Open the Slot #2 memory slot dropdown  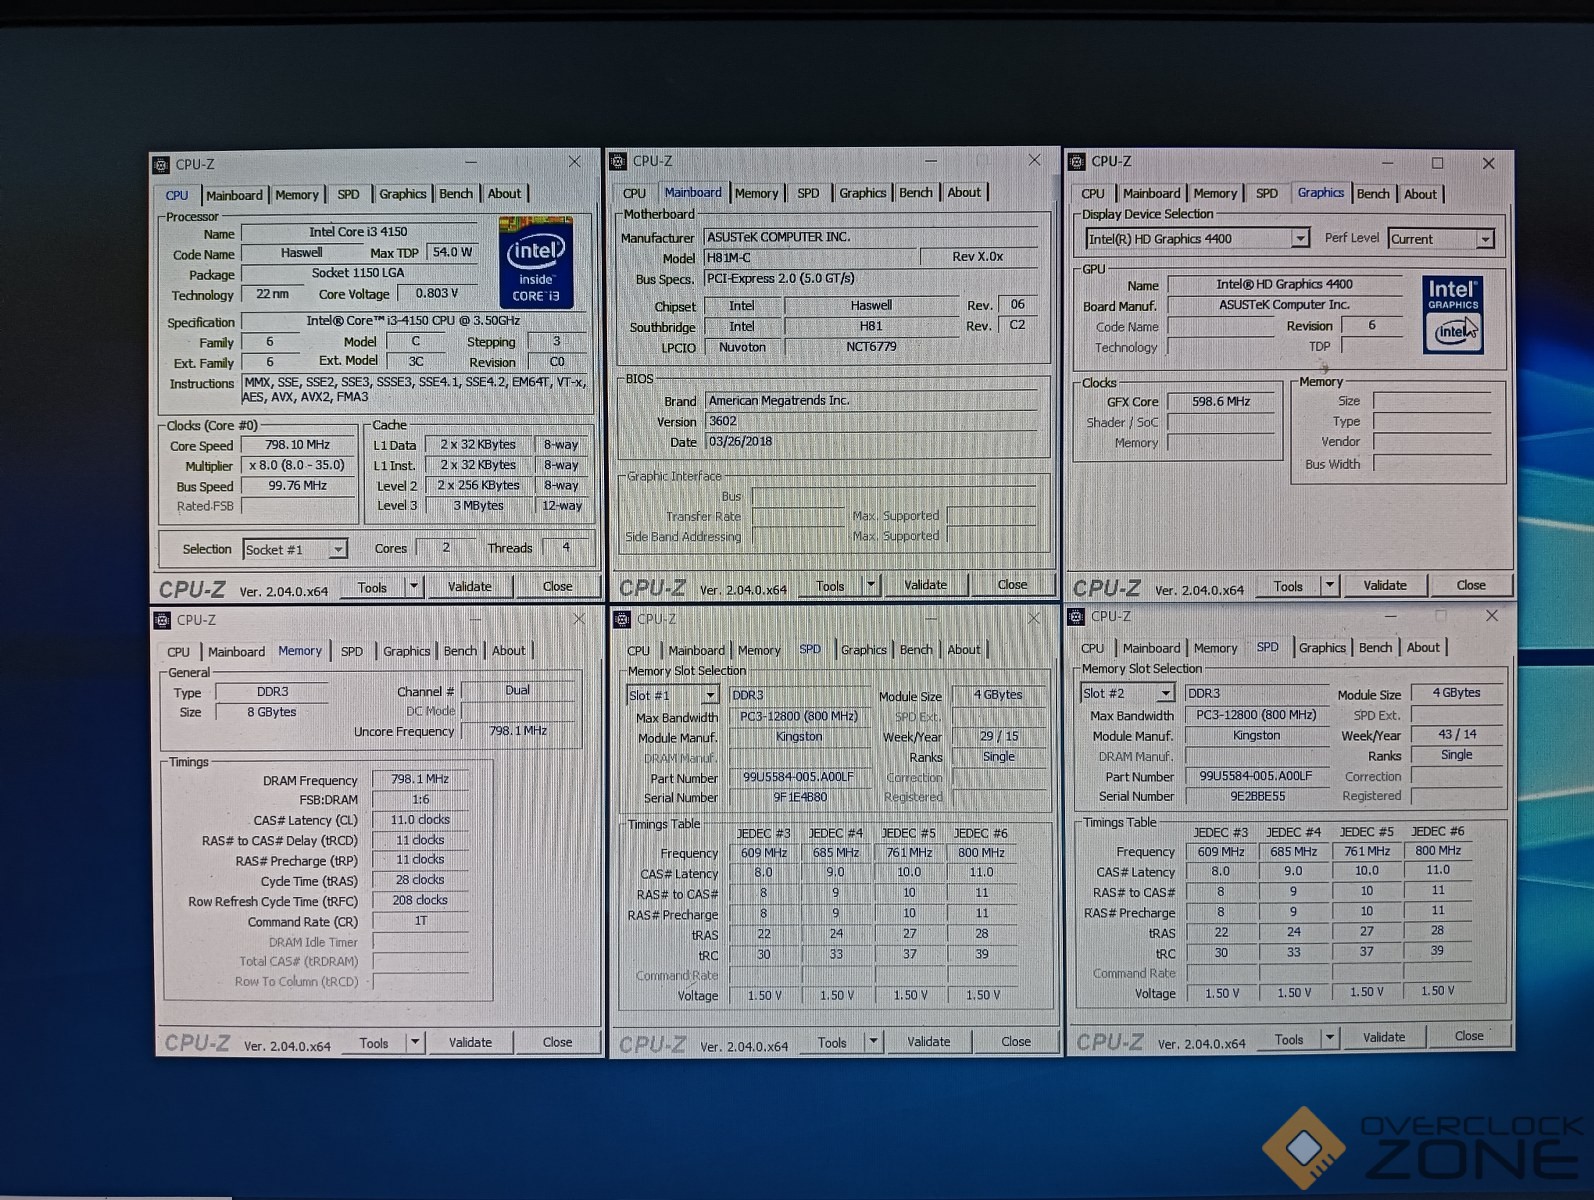1165,693
